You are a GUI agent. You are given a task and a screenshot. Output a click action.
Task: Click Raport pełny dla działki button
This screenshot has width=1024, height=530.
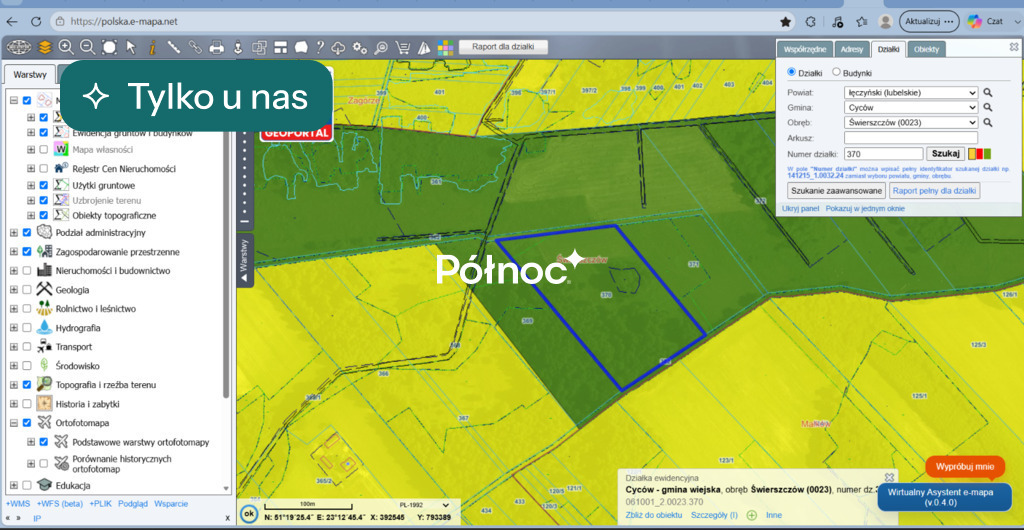coord(935,191)
